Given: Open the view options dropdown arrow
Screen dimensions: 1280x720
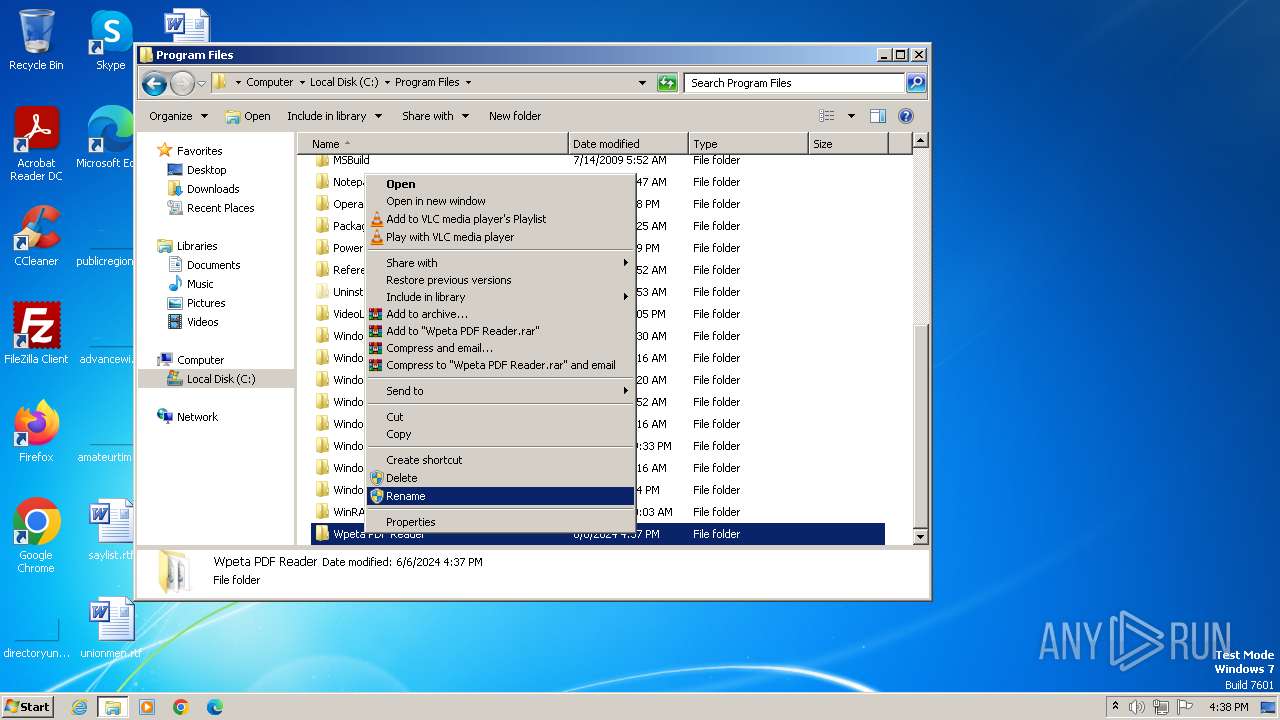Looking at the screenshot, I should 851,116.
